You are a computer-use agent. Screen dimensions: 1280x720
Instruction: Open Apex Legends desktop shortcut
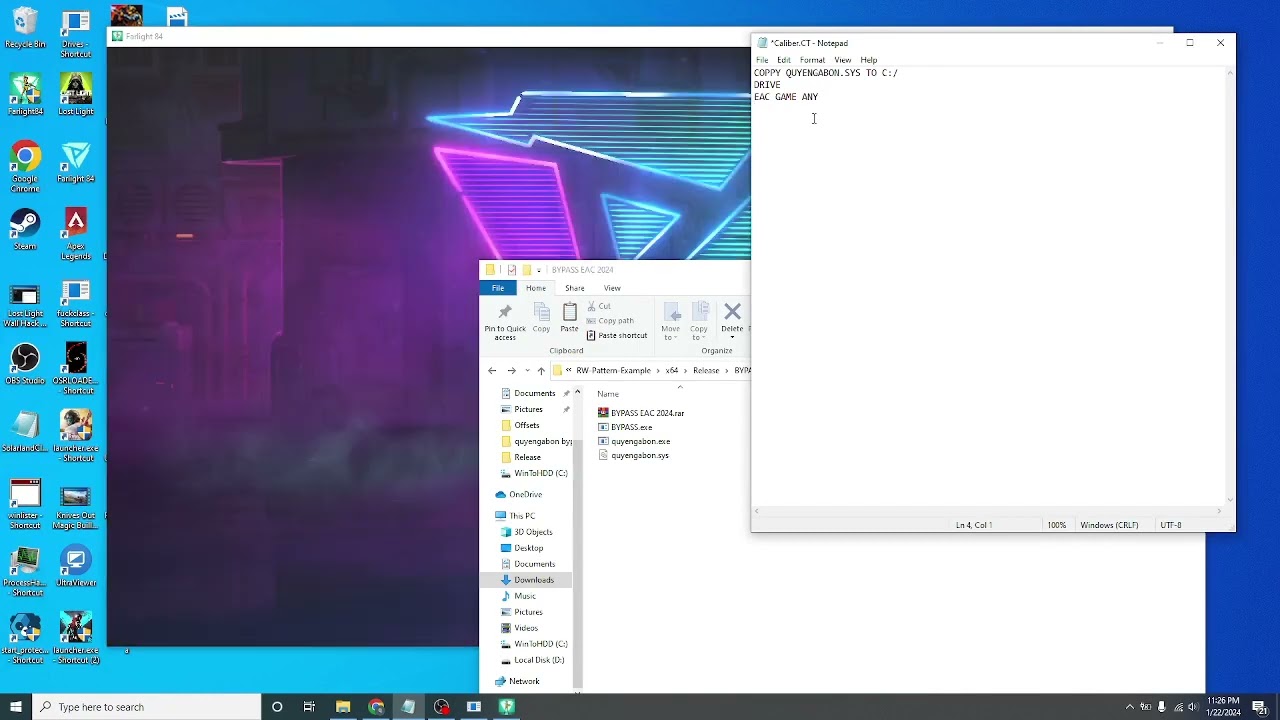click(76, 235)
